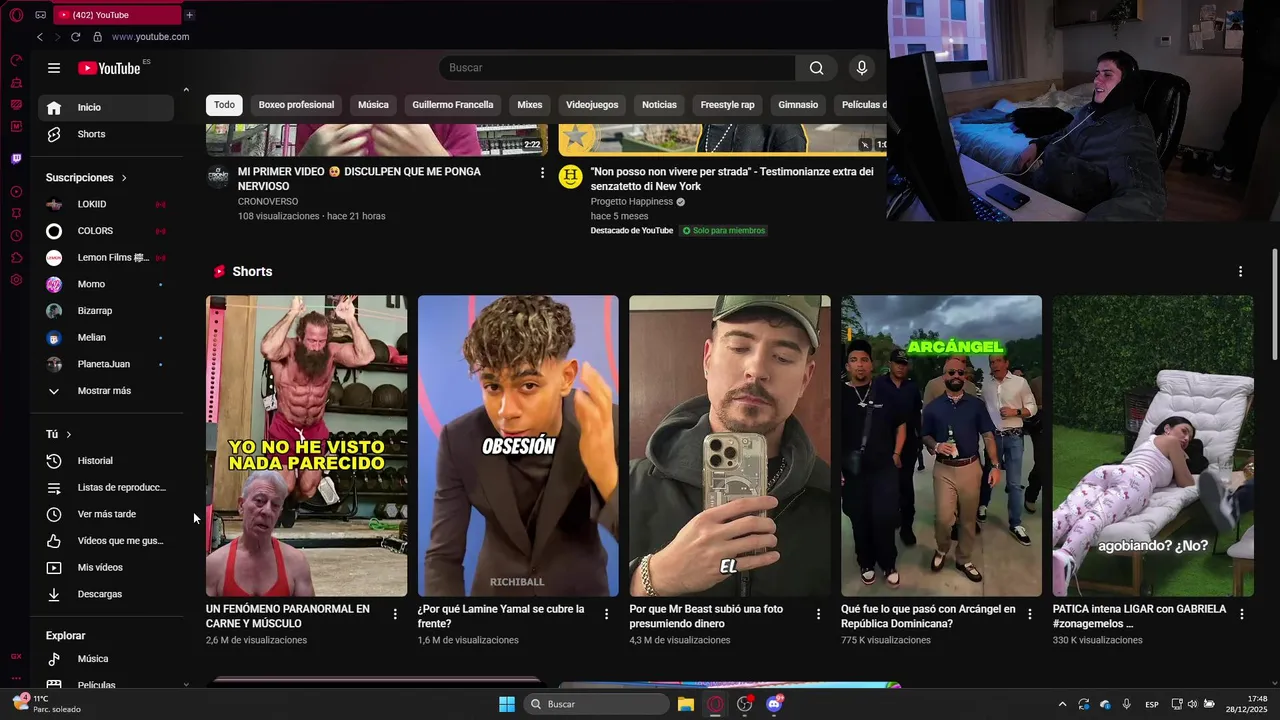Image resolution: width=1280 pixels, height=720 pixels.
Task: Click the site lock icon in address bar
Action: click(x=97, y=37)
